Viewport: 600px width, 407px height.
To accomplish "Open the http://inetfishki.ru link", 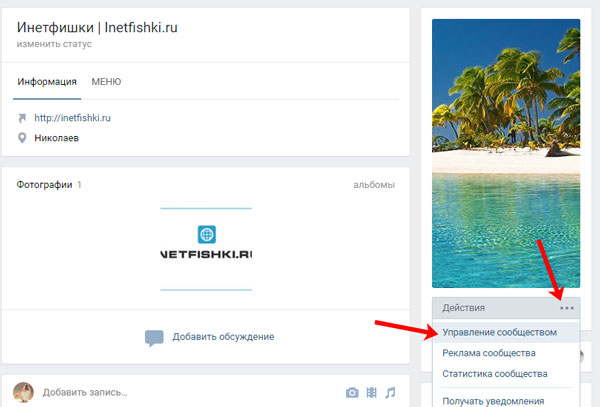I will pyautogui.click(x=72, y=118).
